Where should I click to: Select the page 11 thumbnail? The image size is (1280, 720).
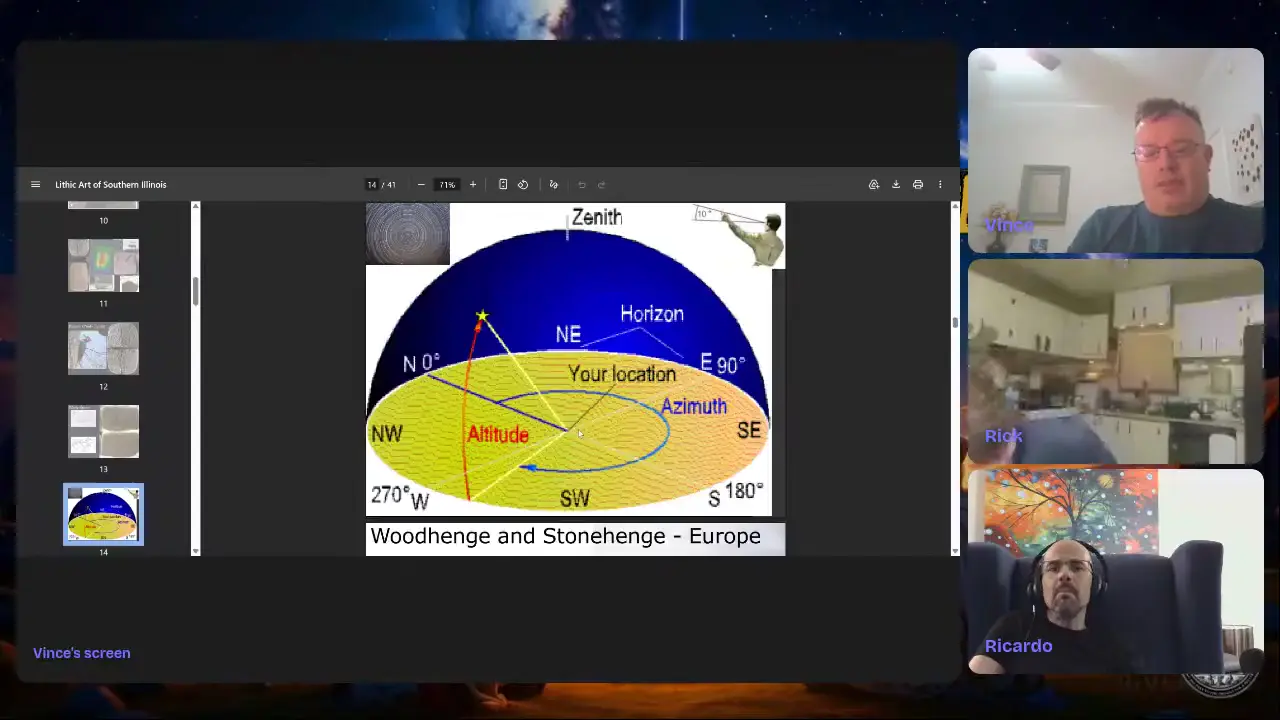point(103,266)
